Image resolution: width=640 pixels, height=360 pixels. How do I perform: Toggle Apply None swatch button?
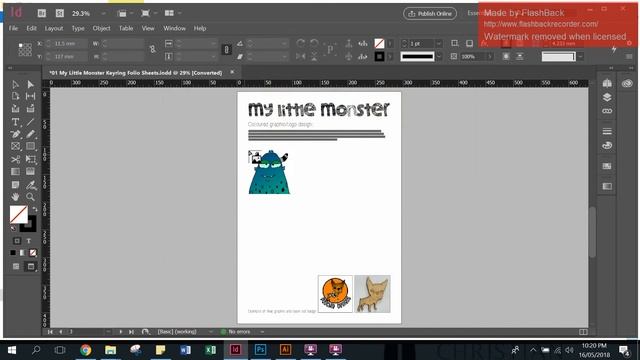click(33, 253)
